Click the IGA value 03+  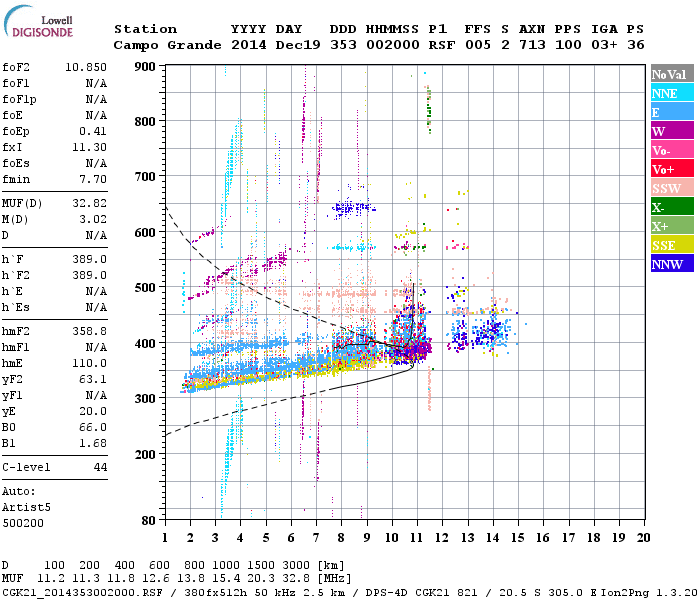(604, 45)
